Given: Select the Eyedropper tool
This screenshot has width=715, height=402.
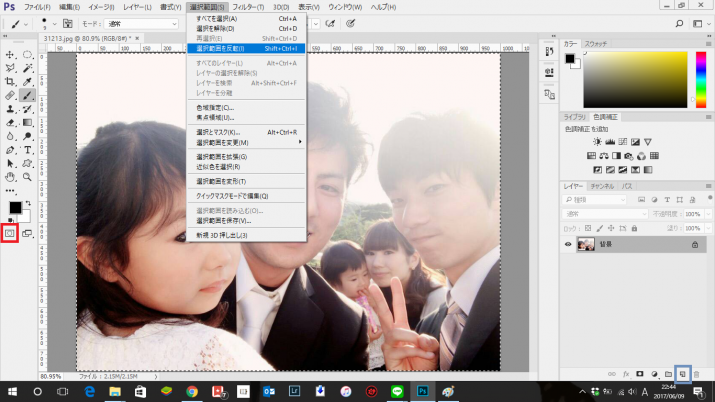Looking at the screenshot, I should tap(28, 82).
